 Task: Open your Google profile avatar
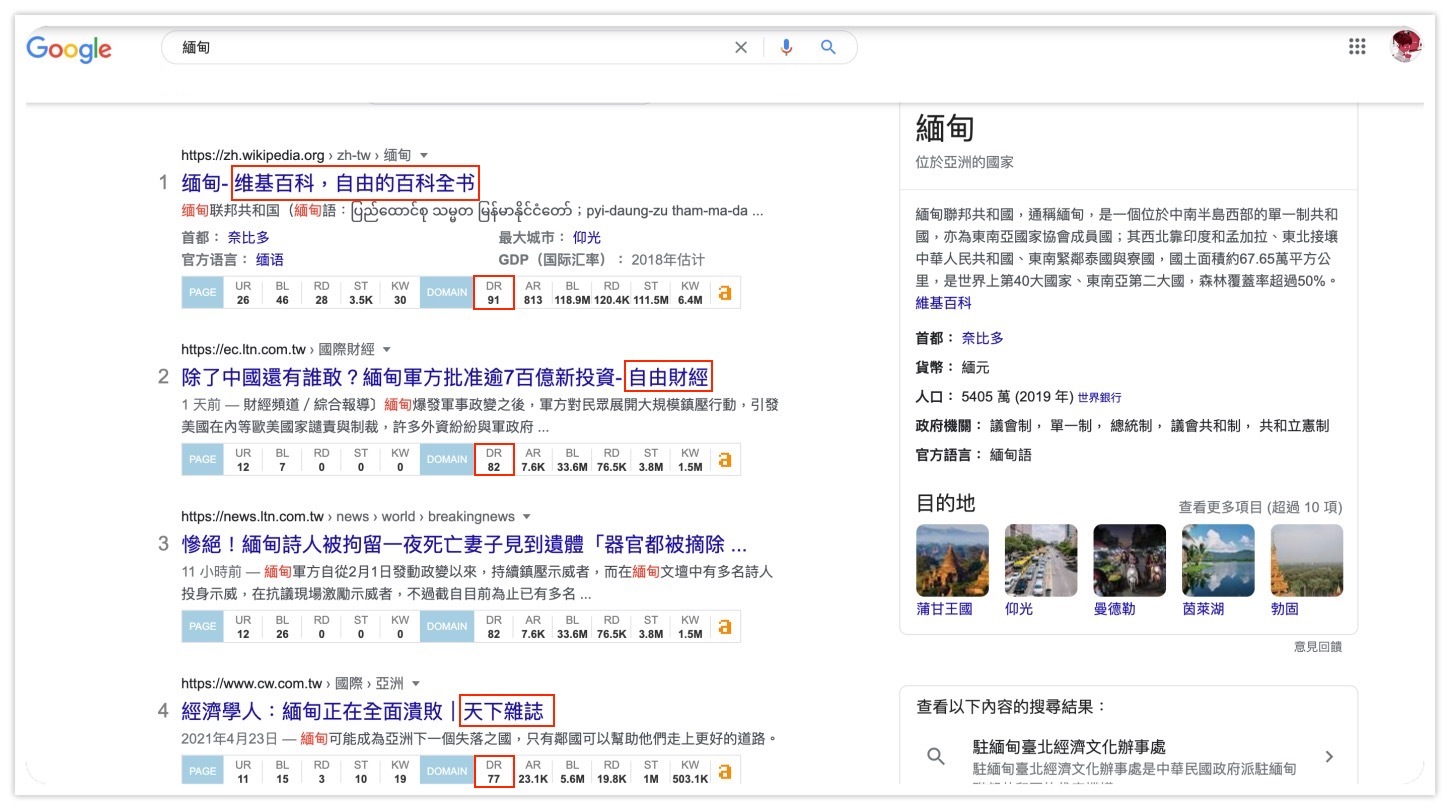1405,45
